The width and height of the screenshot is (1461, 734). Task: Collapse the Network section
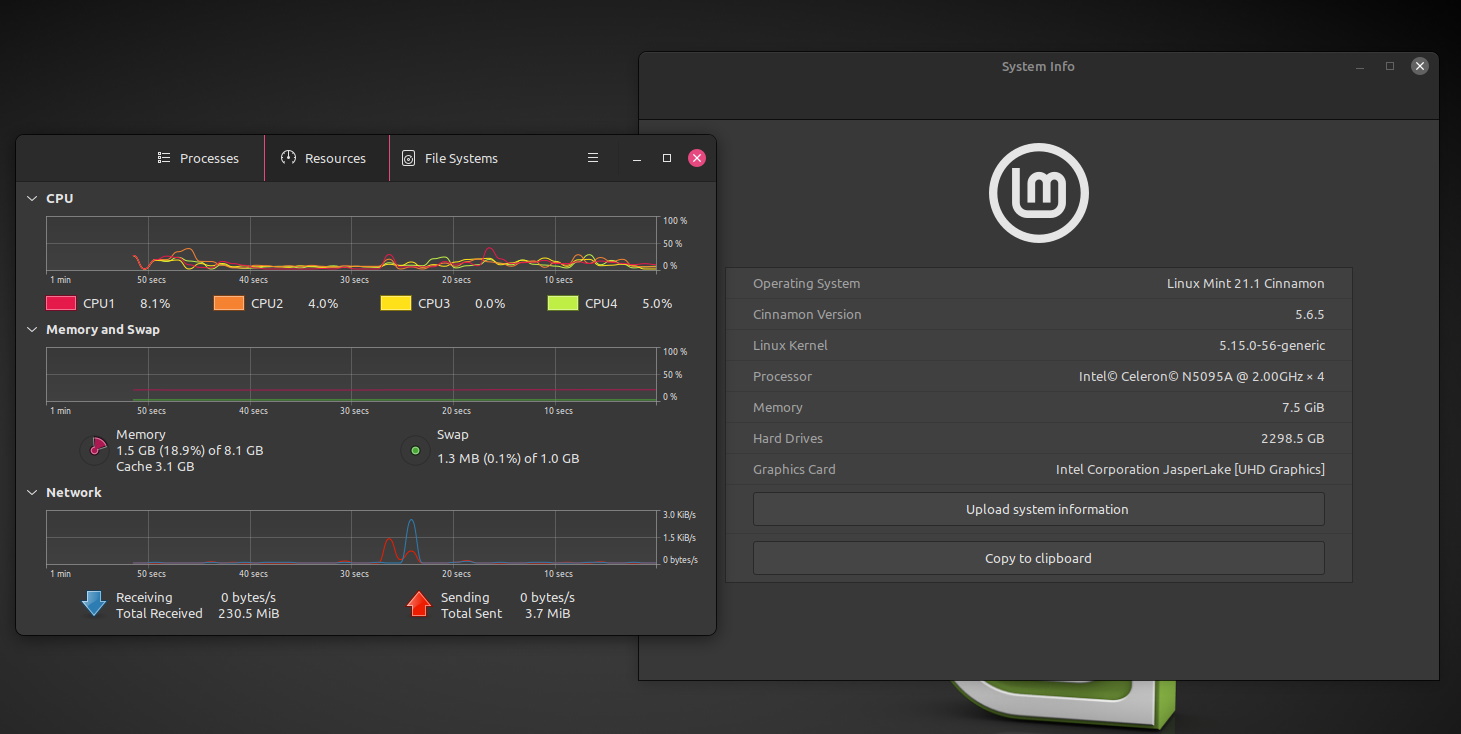32,492
